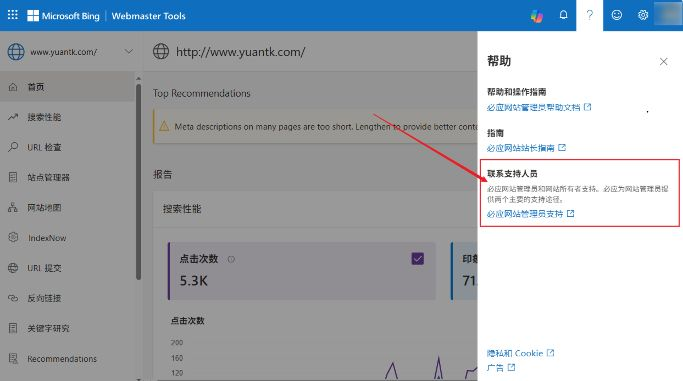Close the 帮助 help panel
The height and width of the screenshot is (381, 683).
pyautogui.click(x=663, y=61)
